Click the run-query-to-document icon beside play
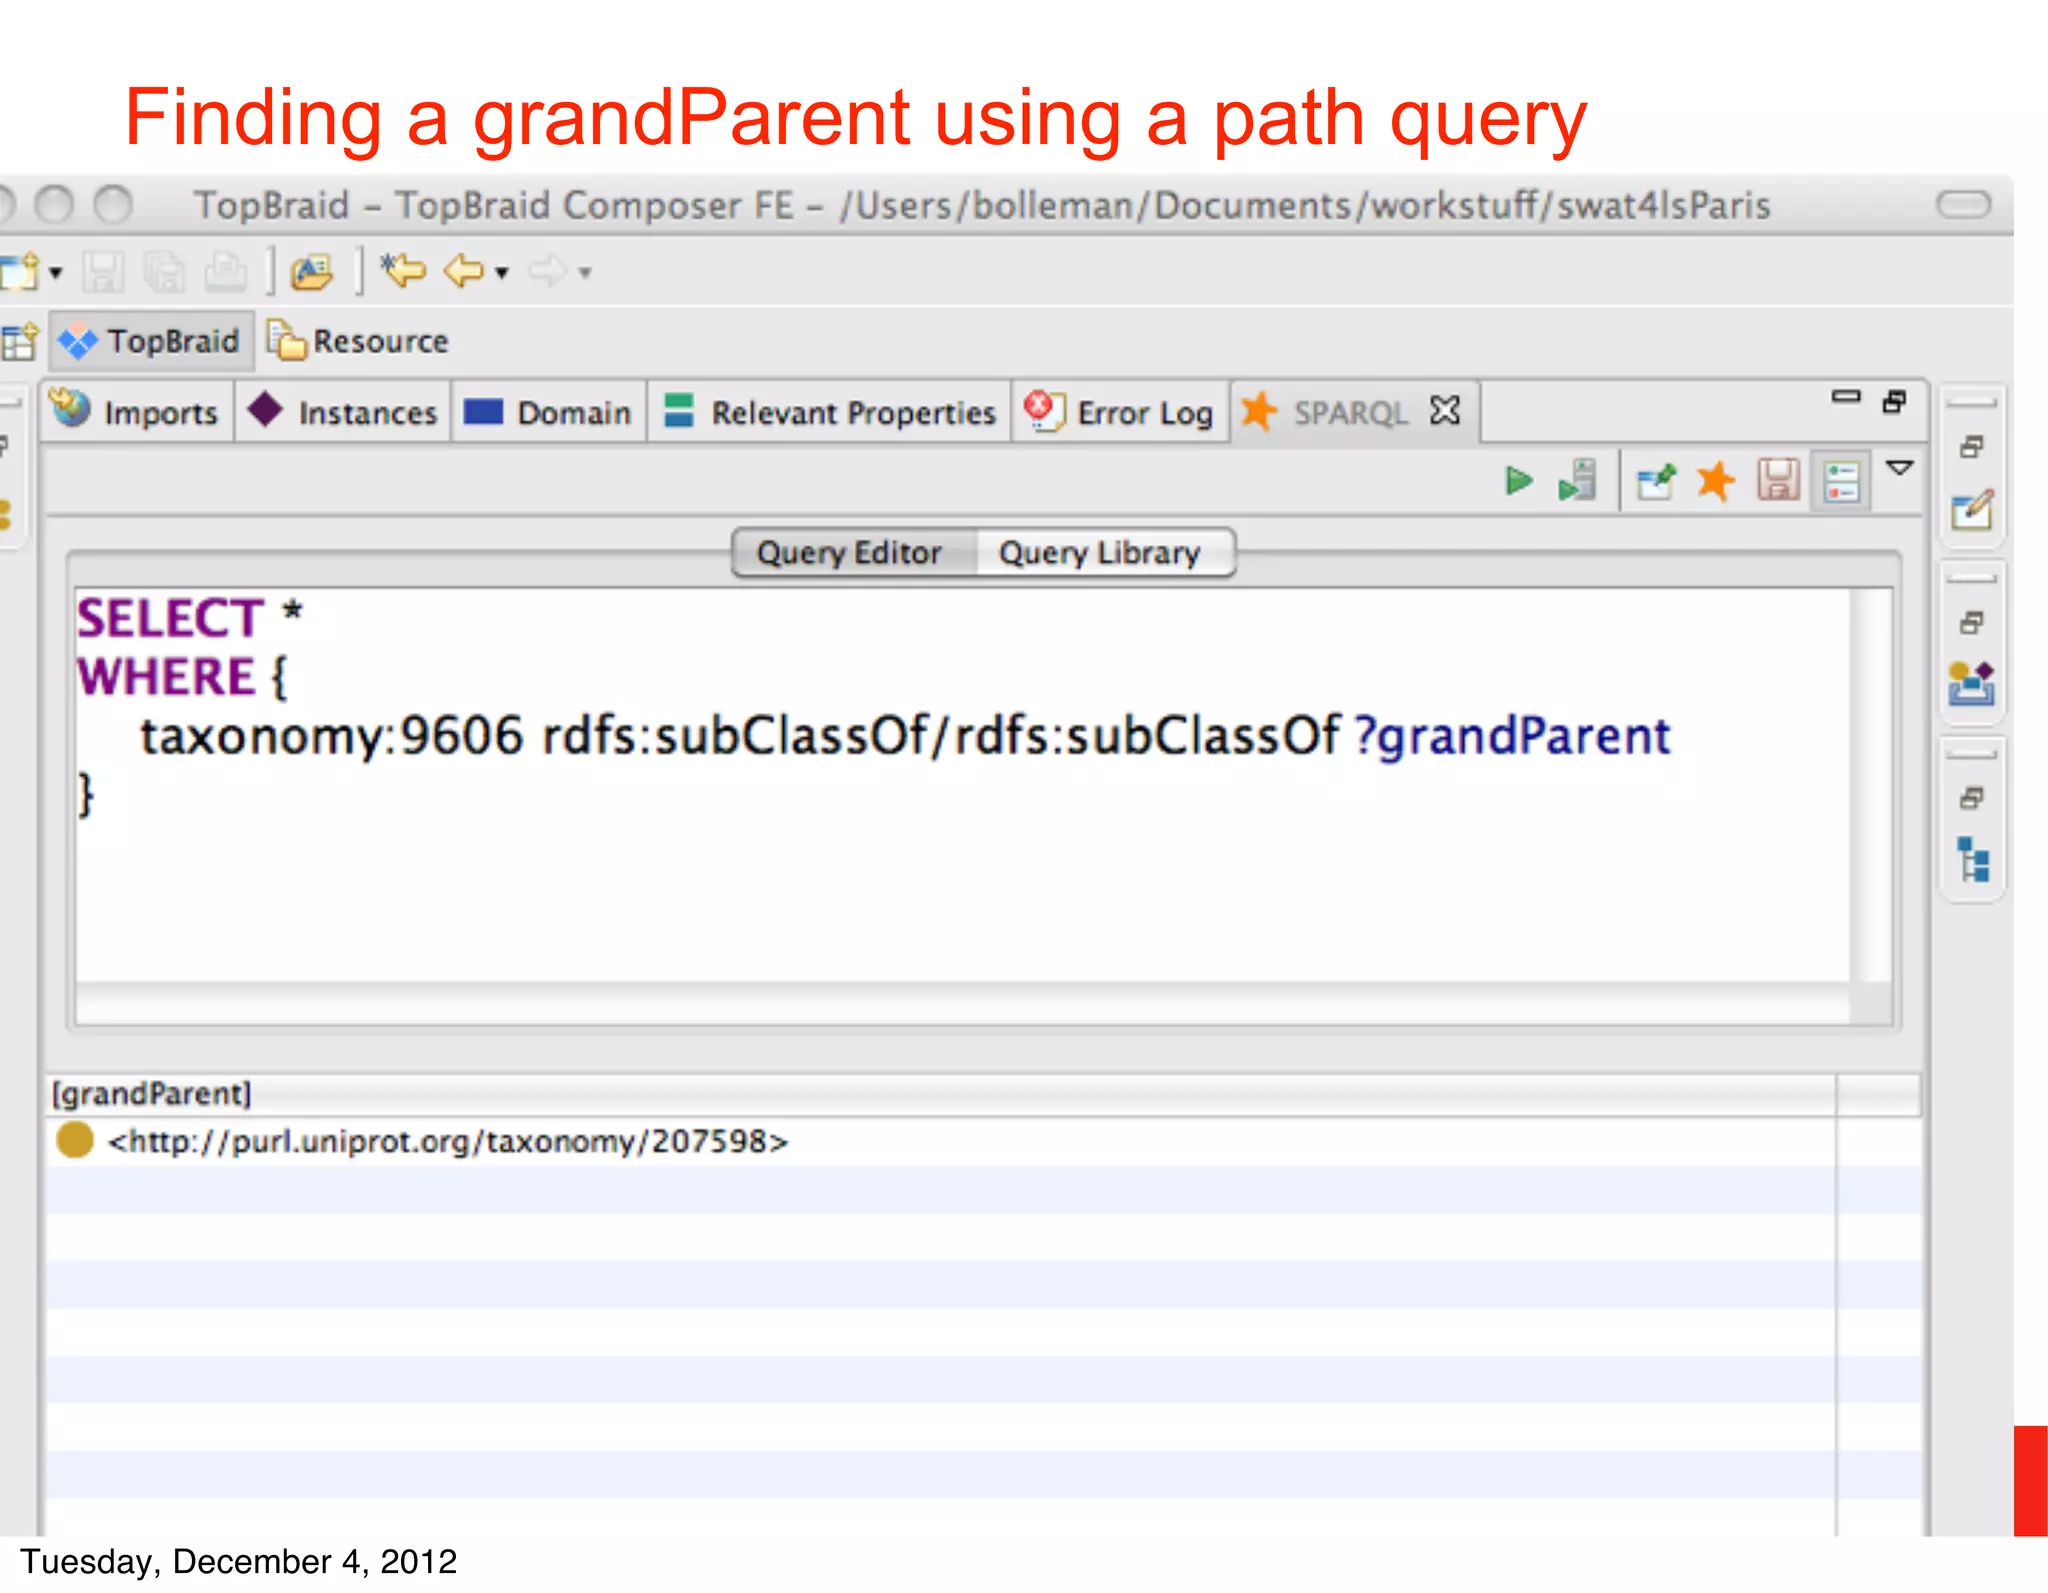Viewport: 2048px width, 1593px height. click(x=1578, y=481)
